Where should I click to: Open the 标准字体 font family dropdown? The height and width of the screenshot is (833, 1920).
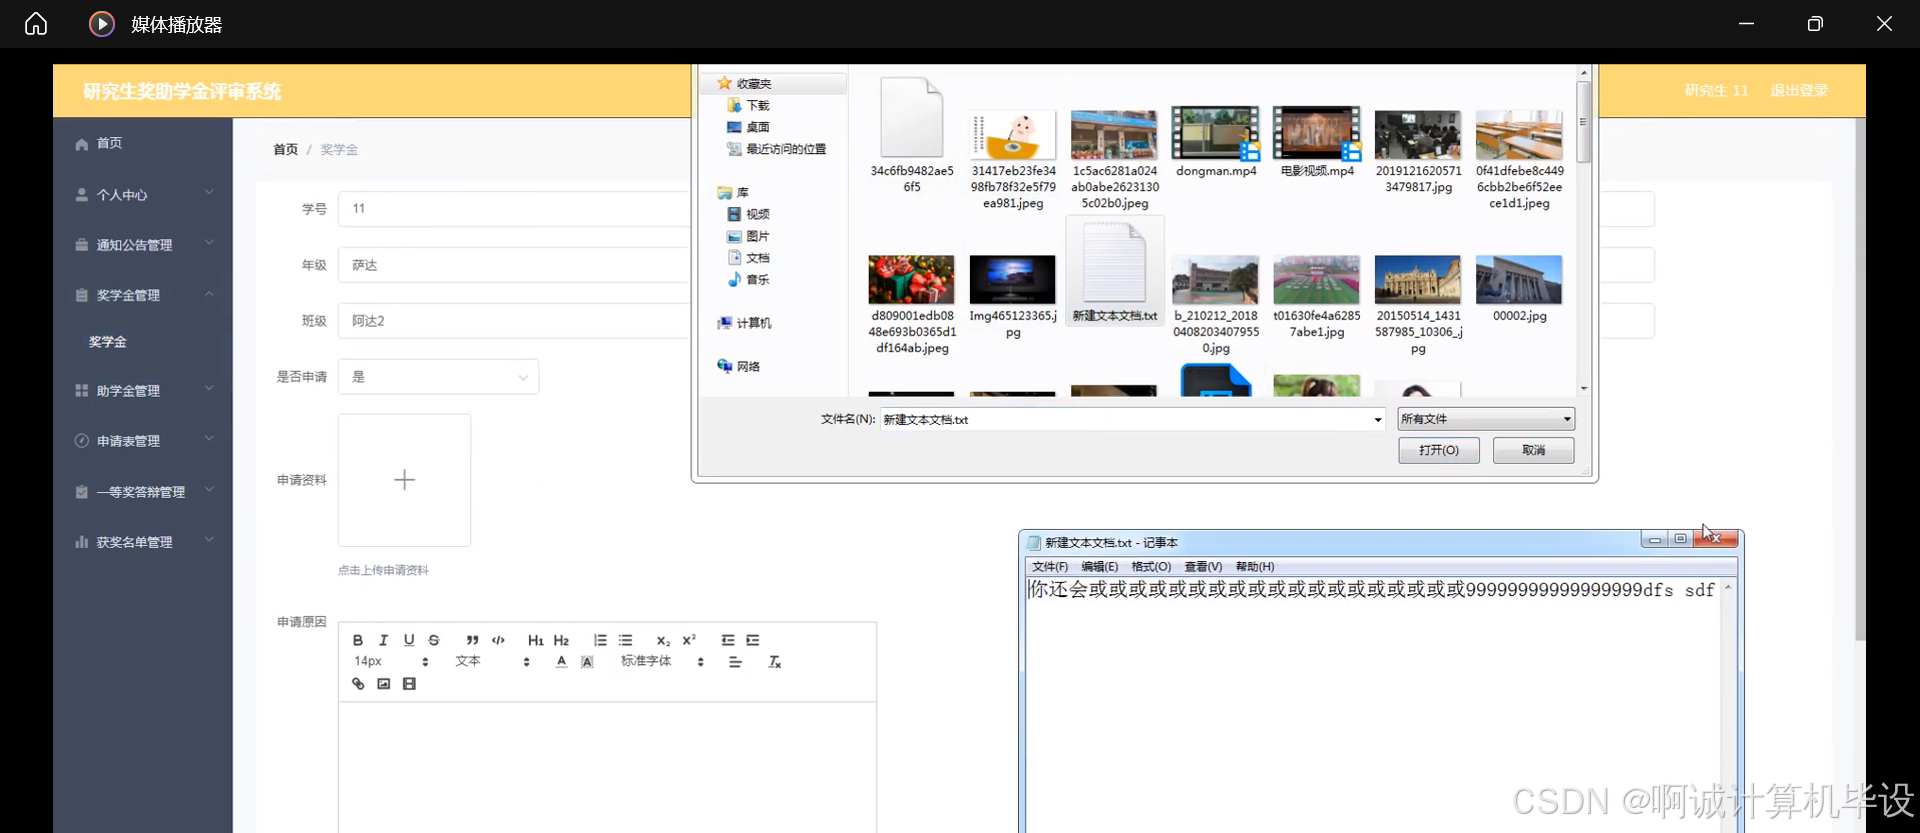pyautogui.click(x=662, y=661)
